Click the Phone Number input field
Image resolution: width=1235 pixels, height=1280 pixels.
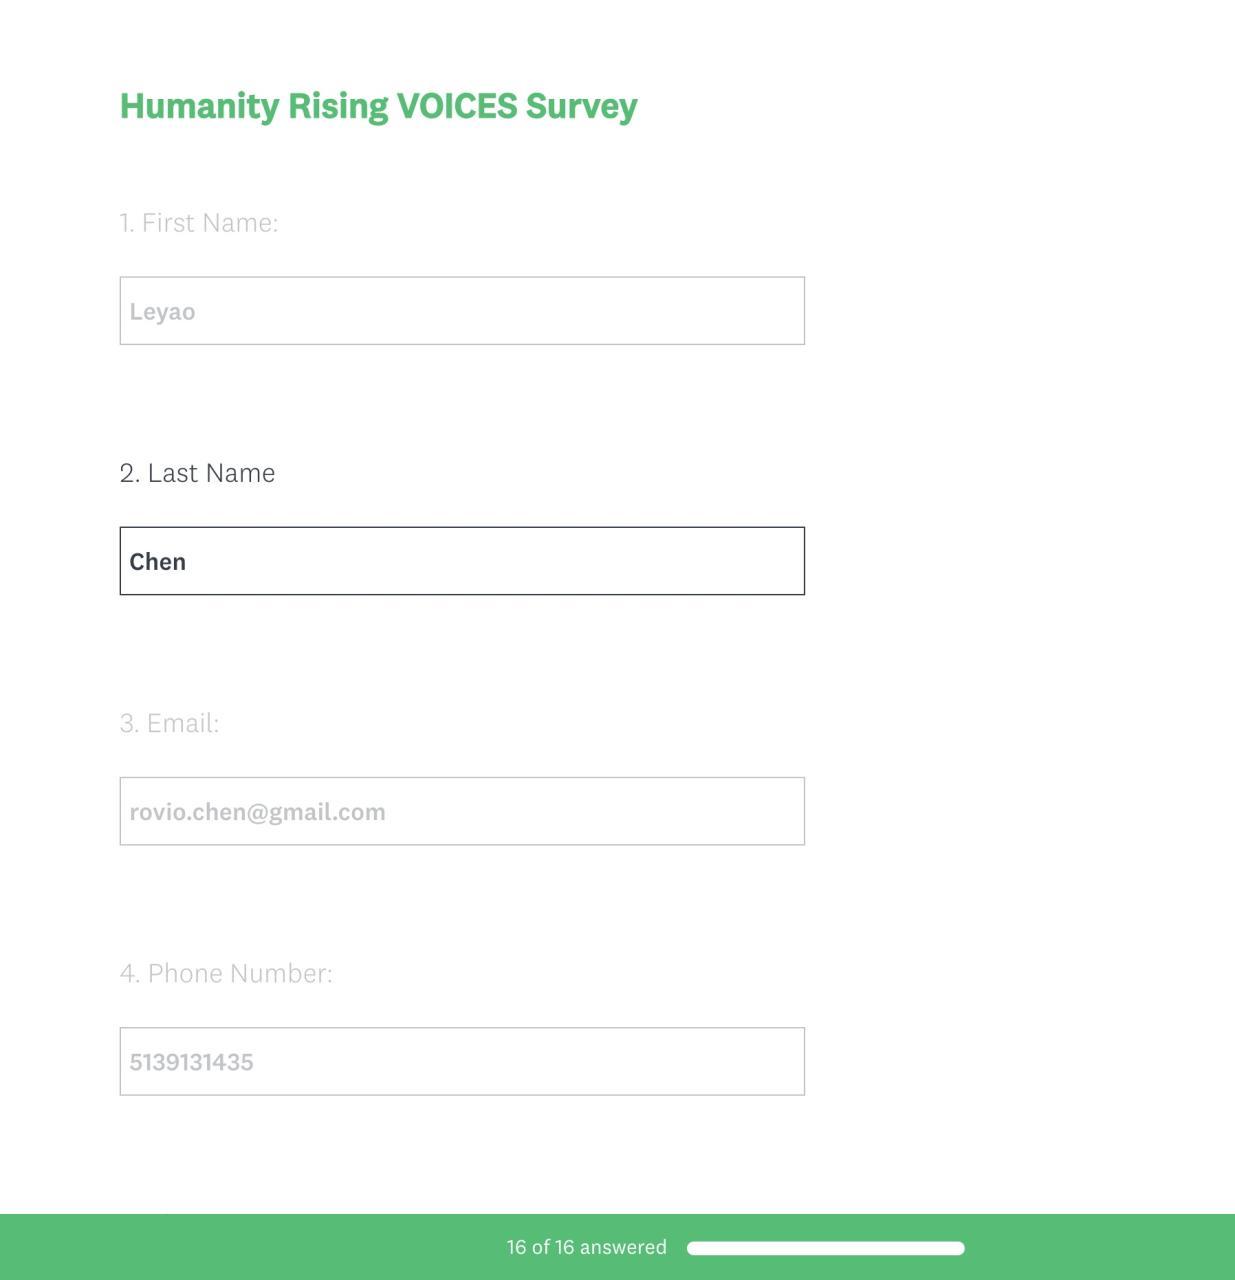click(x=462, y=1061)
